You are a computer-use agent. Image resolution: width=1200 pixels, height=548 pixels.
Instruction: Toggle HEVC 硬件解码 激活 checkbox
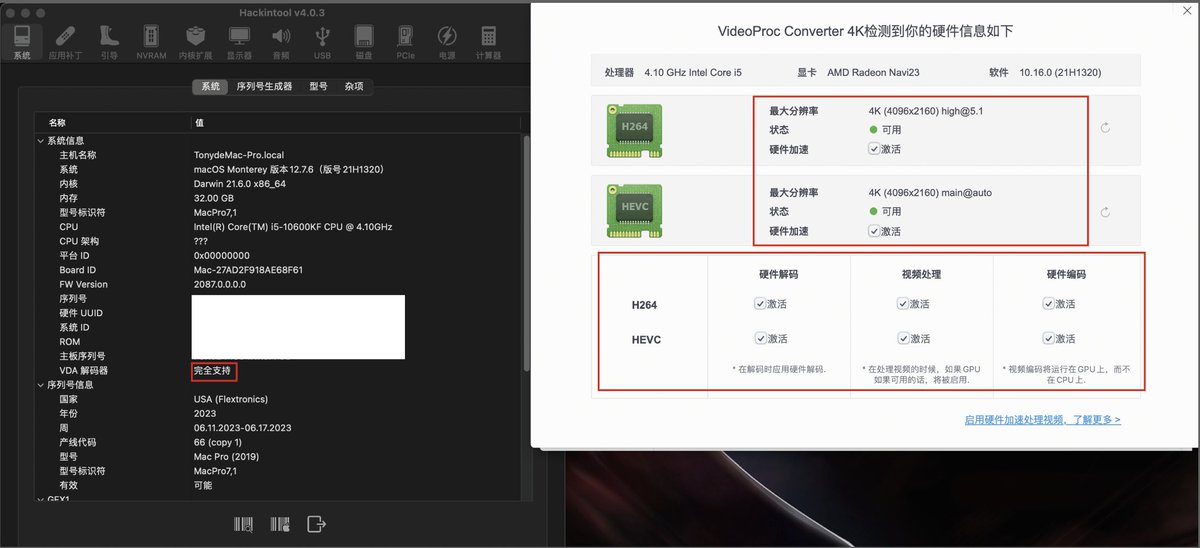[x=759, y=338]
